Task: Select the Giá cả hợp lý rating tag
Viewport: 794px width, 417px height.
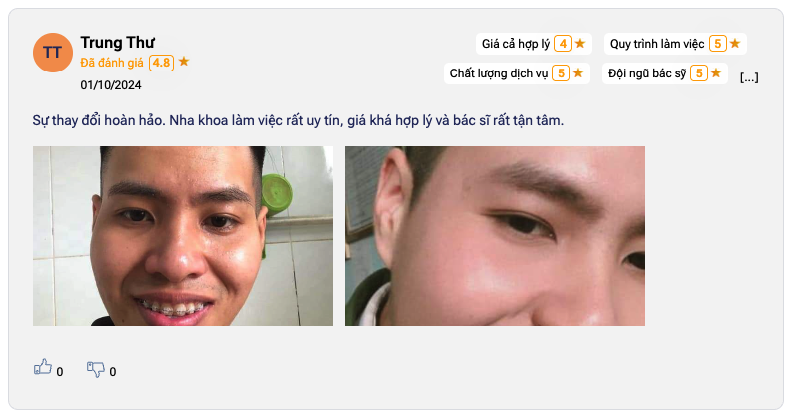Action: point(534,44)
